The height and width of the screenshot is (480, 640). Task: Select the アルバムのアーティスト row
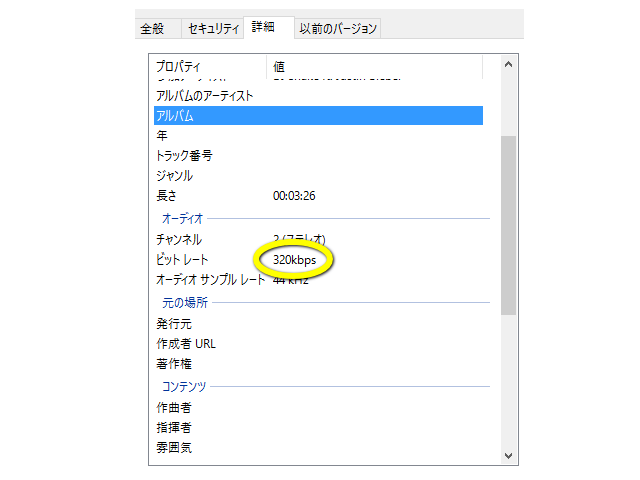[205, 96]
